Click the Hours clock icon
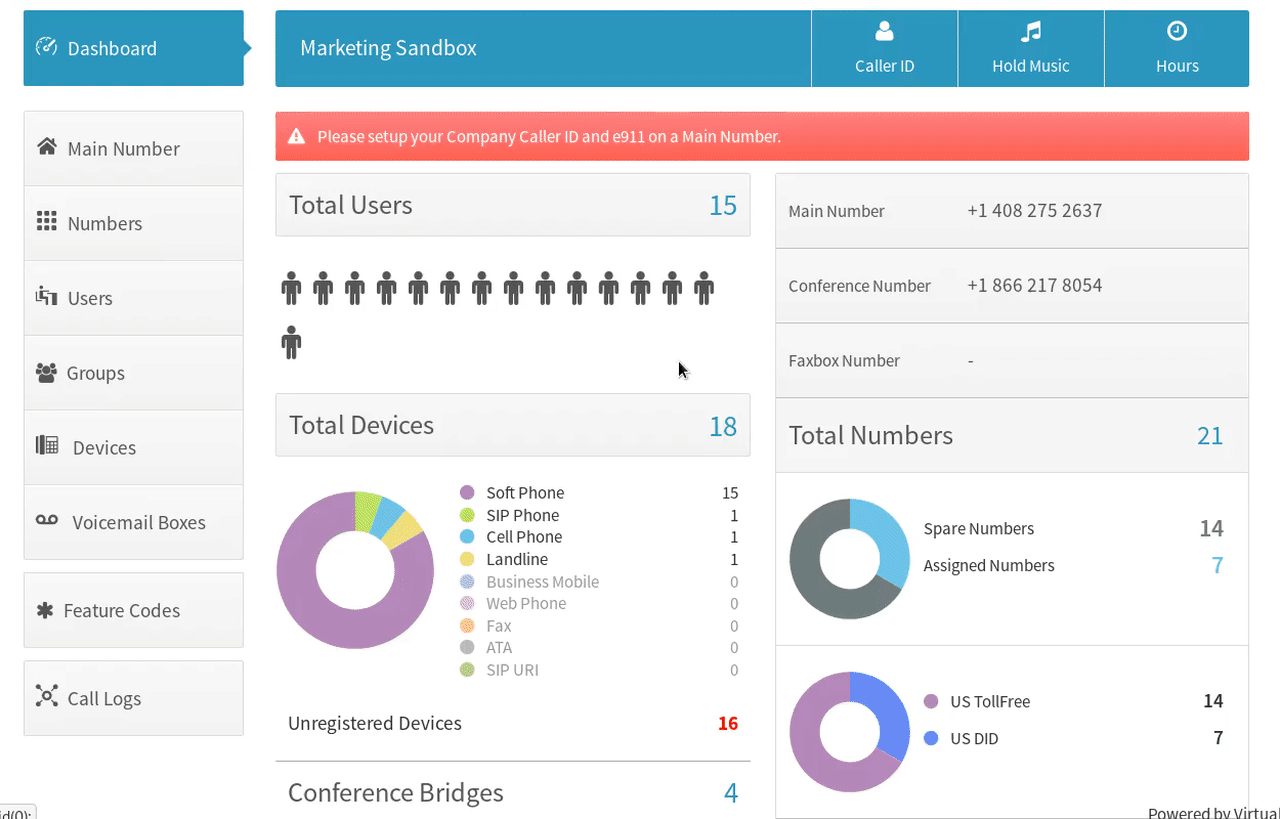This screenshot has width=1280, height=819. 1177,32
